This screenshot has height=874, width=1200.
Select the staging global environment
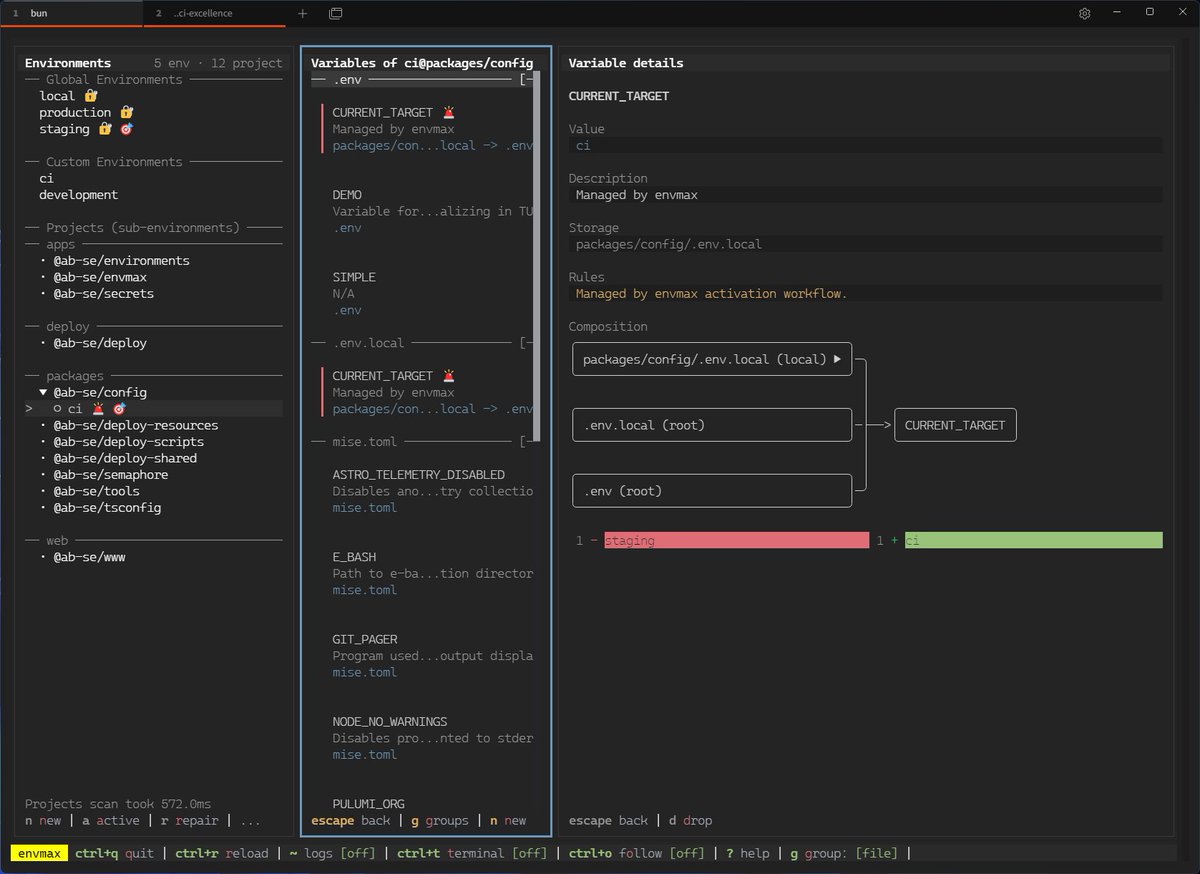[x=64, y=129]
